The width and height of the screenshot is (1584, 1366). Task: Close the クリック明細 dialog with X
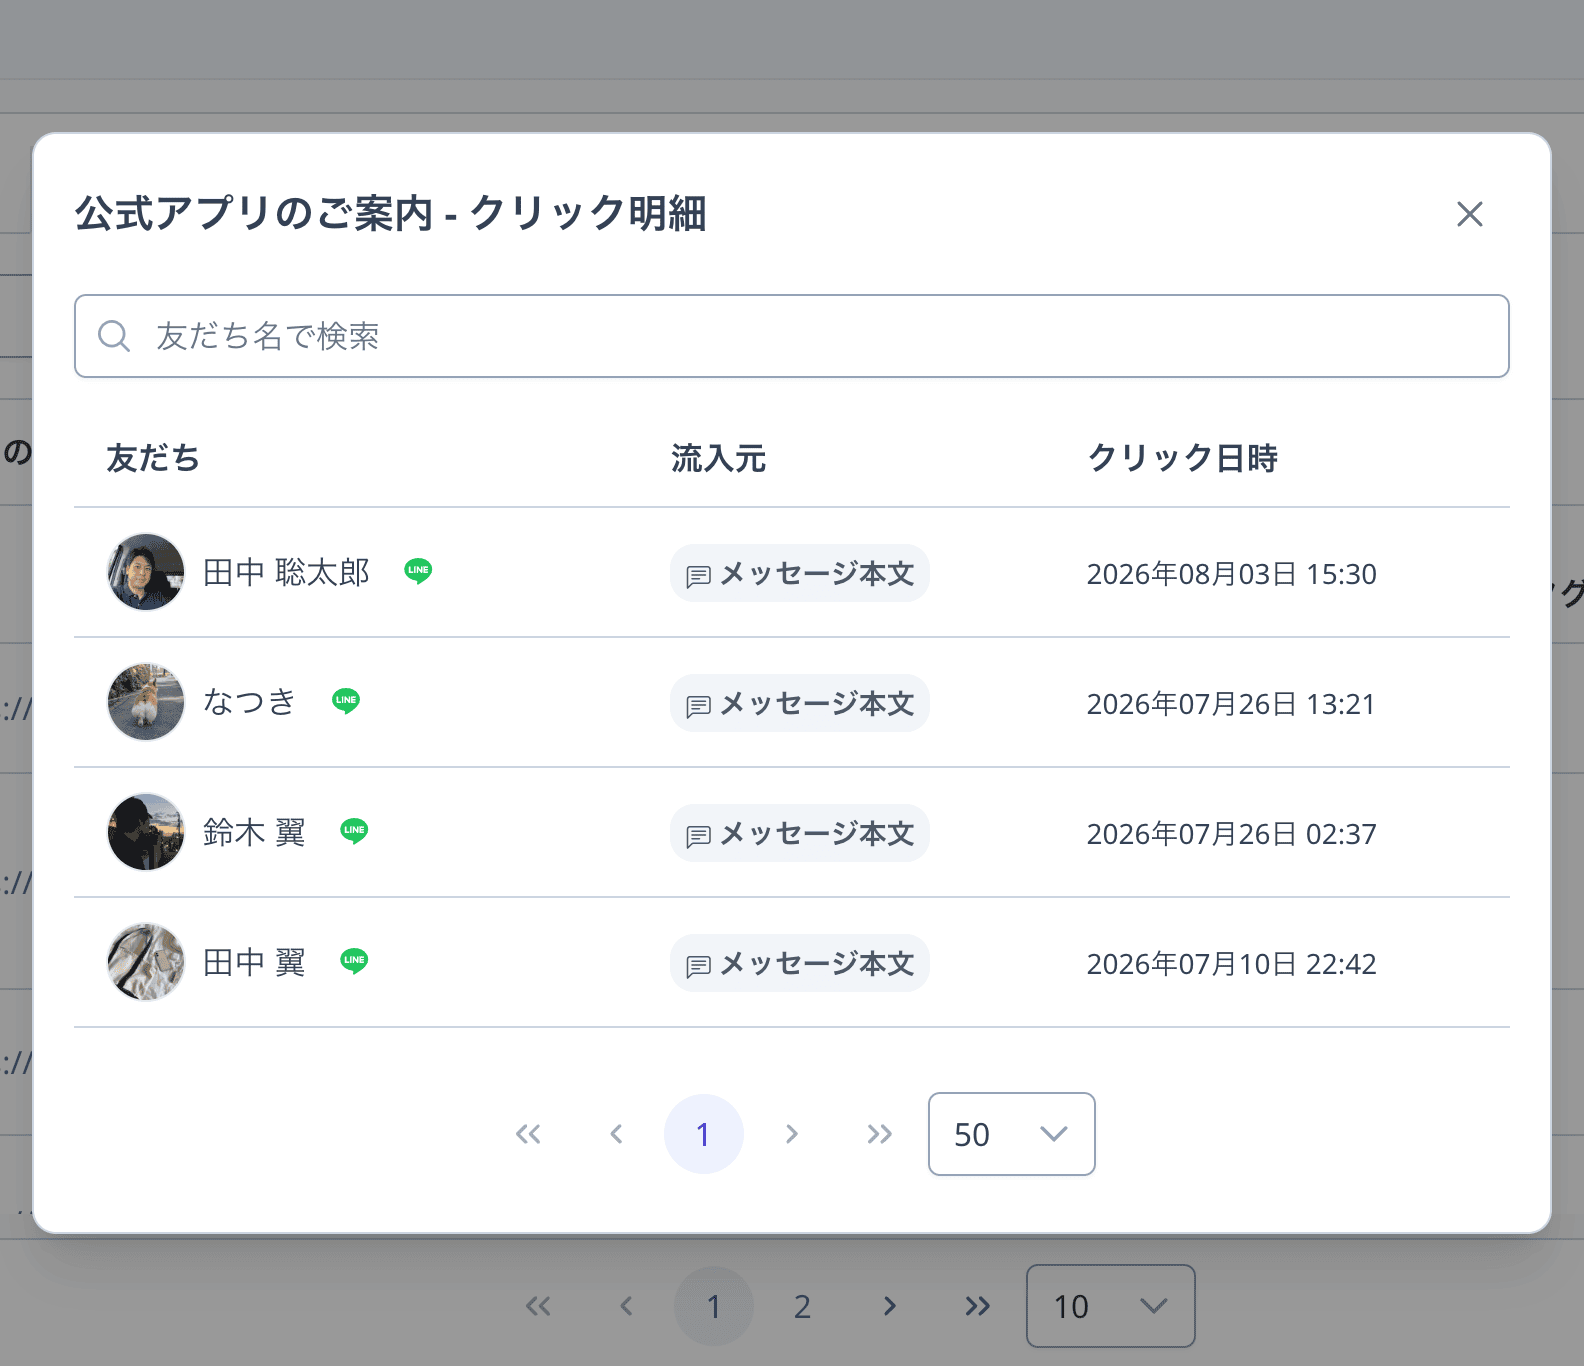[x=1469, y=214]
